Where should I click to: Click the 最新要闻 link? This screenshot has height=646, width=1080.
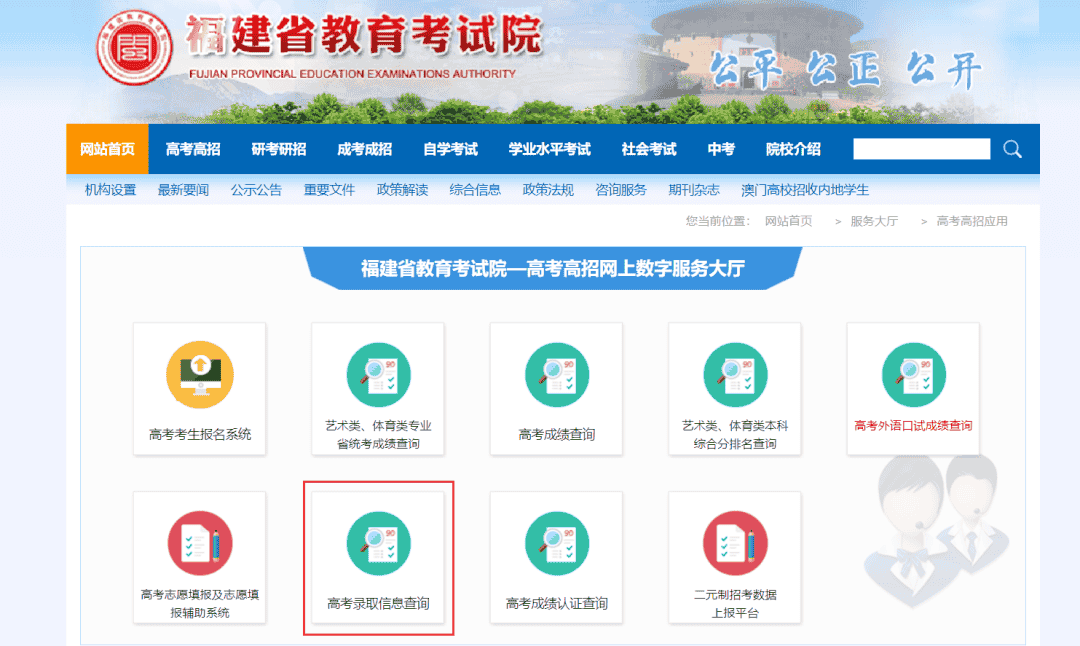click(183, 189)
